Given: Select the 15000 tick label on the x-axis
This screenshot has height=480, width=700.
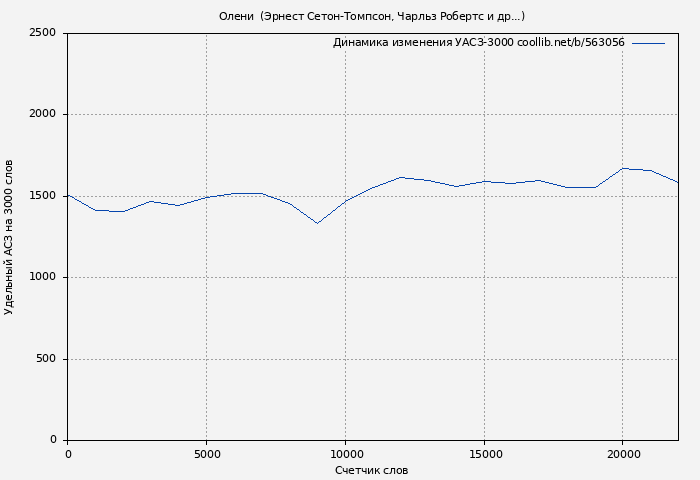Looking at the screenshot, I should pos(484,454).
